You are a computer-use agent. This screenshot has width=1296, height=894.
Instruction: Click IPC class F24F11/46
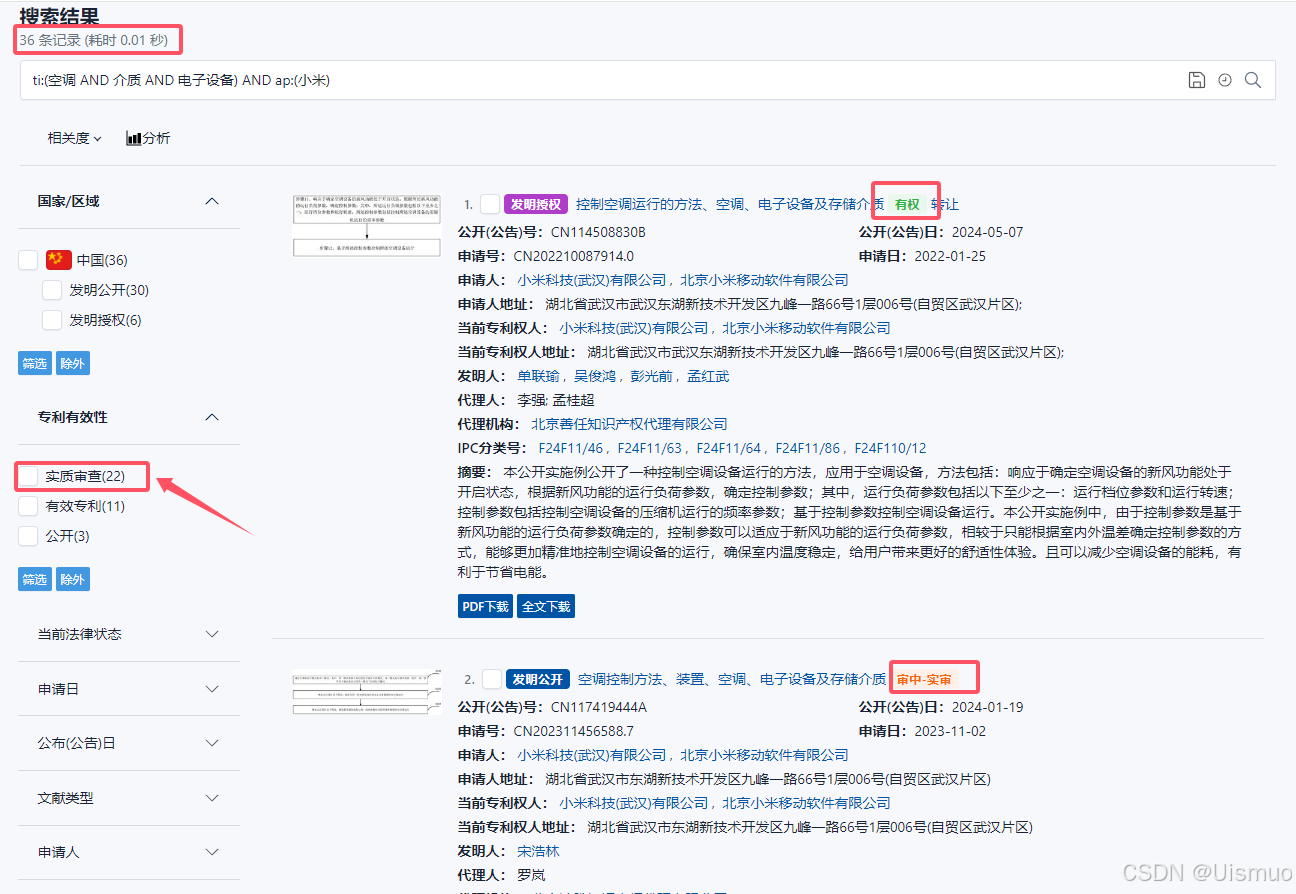tap(571, 448)
